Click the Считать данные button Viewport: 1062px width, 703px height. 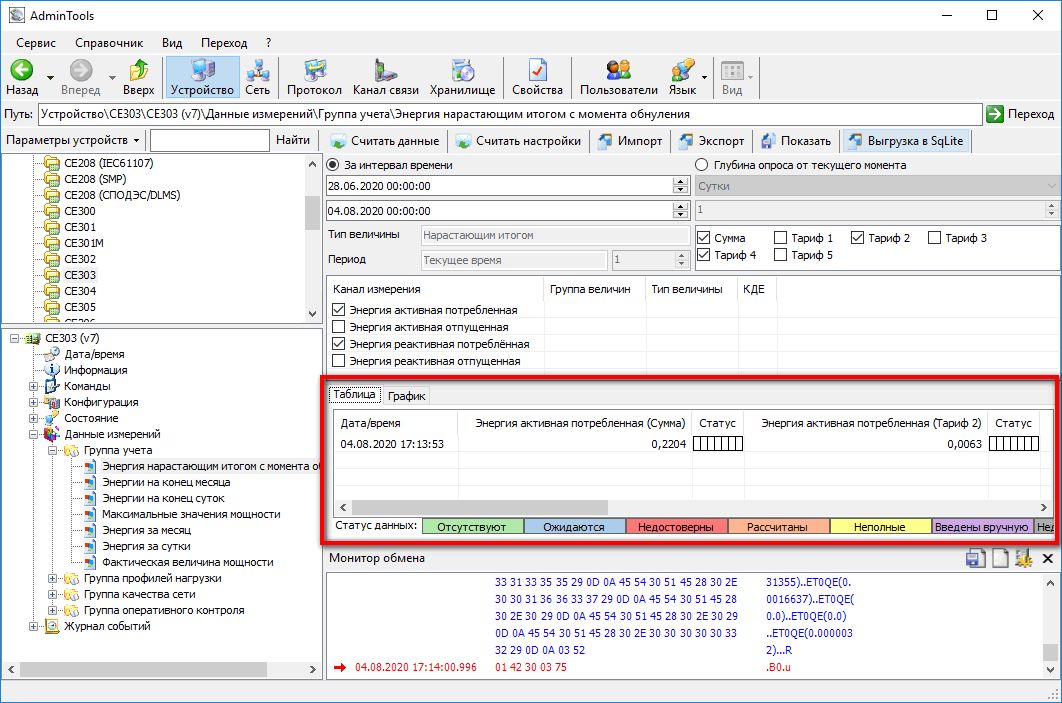click(x=384, y=141)
